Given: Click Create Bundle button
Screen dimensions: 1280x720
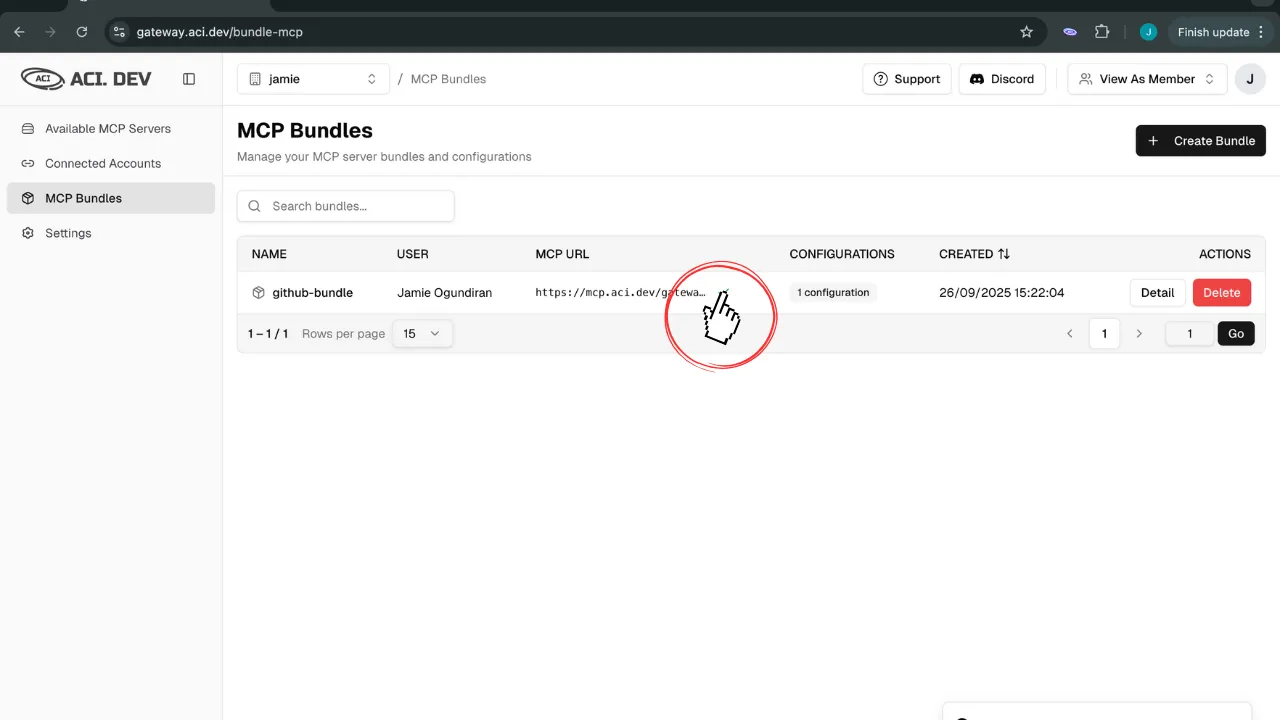Looking at the screenshot, I should [x=1200, y=141].
